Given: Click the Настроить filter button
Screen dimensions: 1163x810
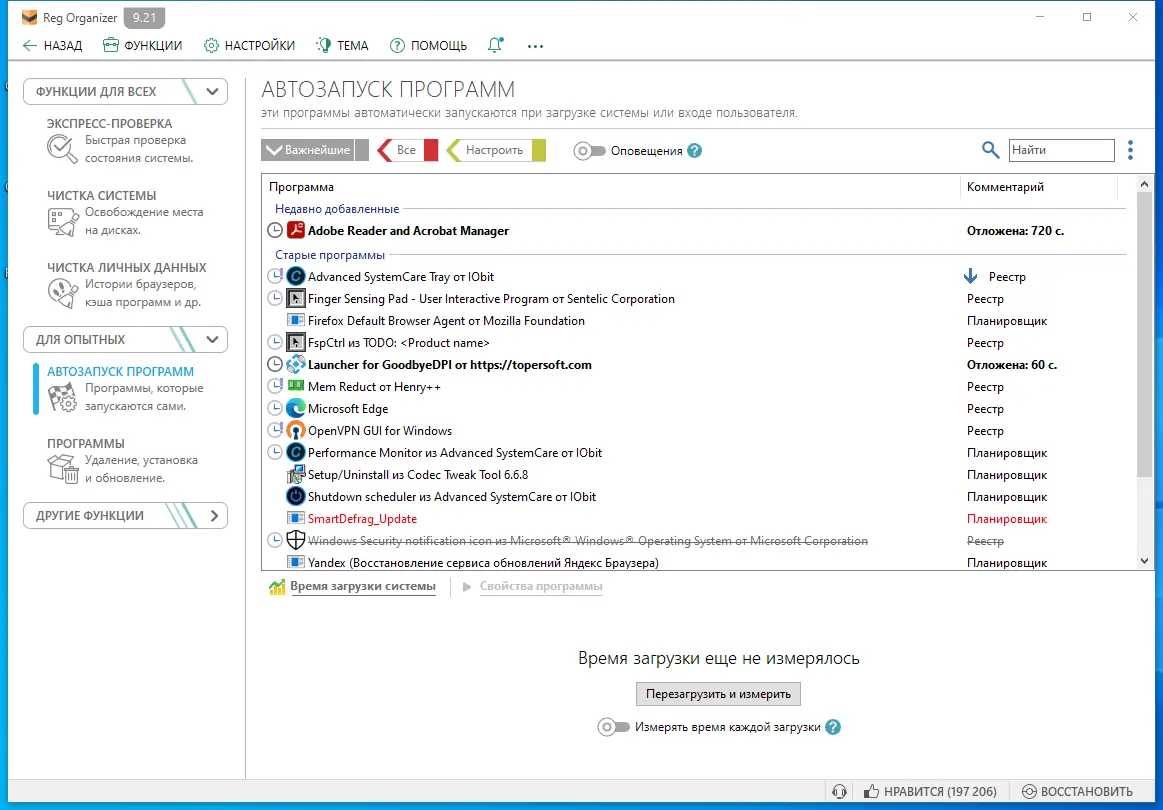Looking at the screenshot, I should (x=495, y=150).
